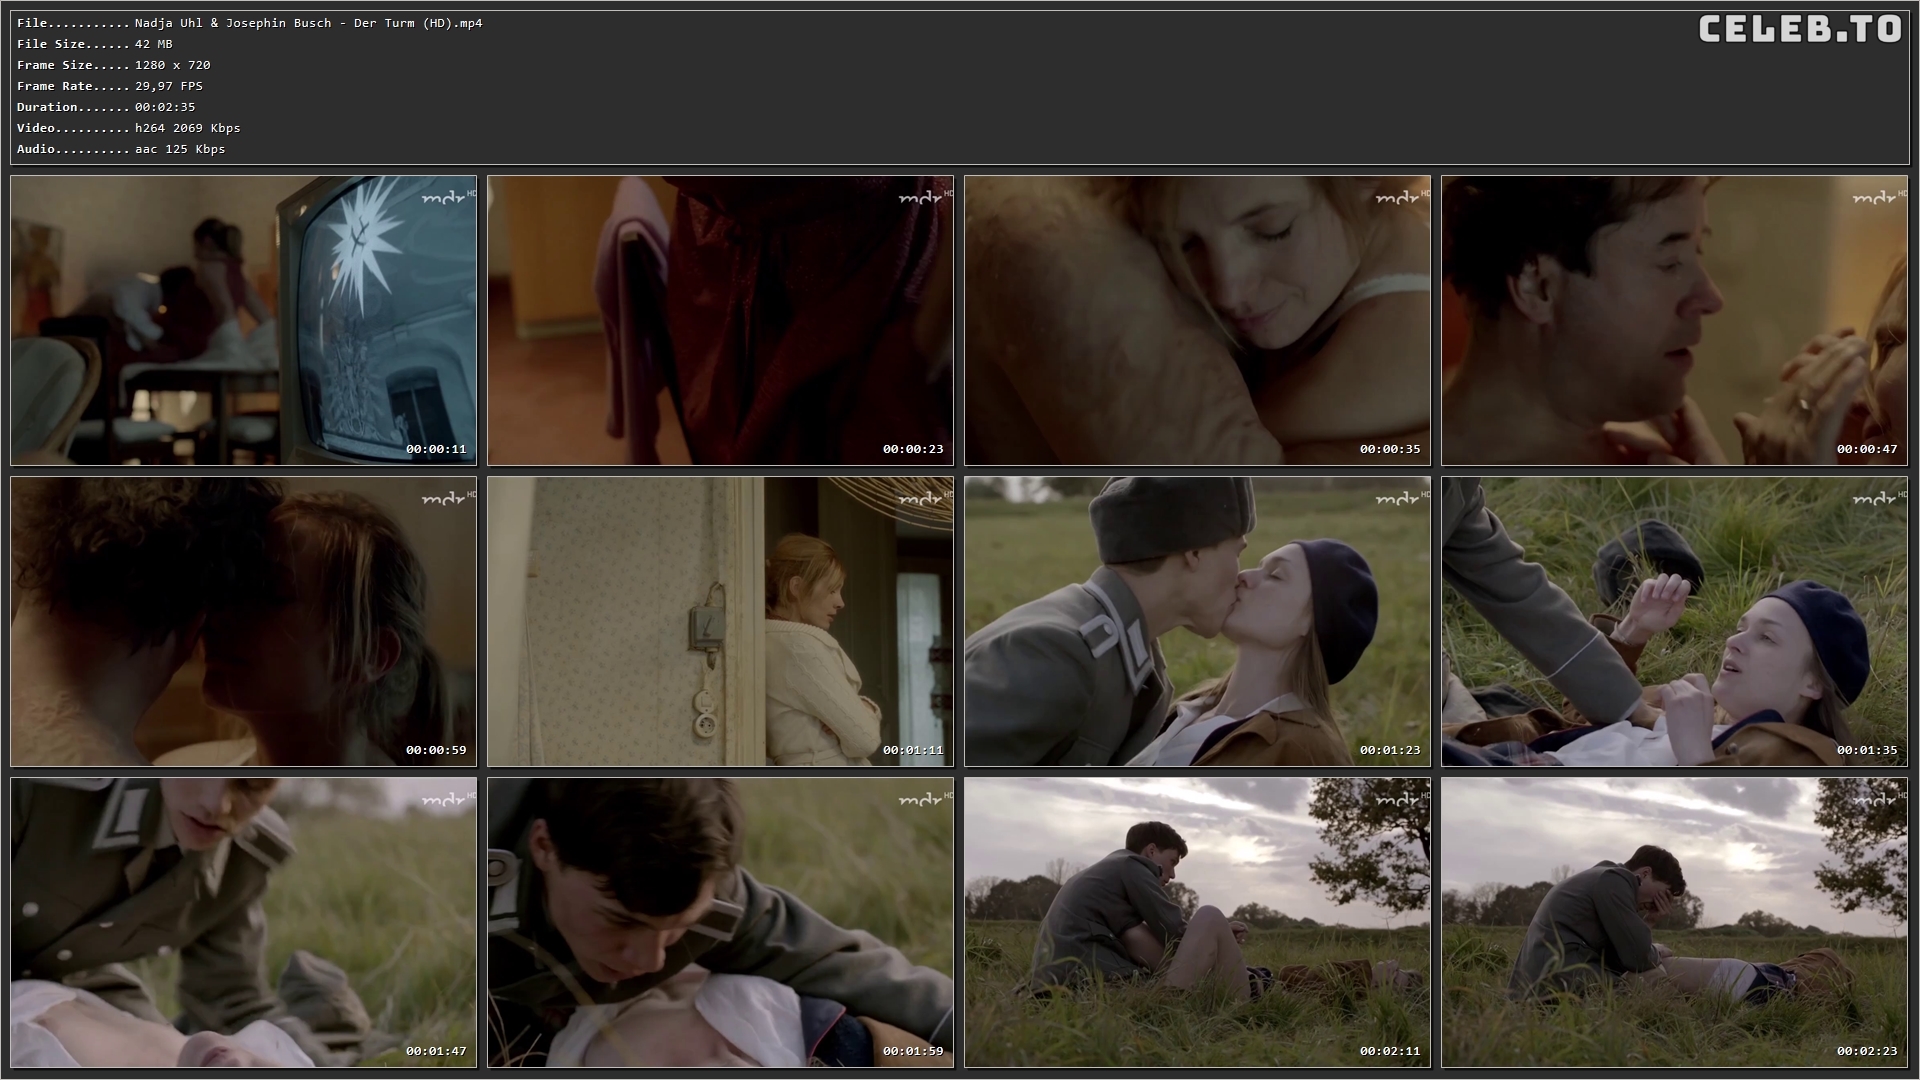
Task: Click the Video h264 codec line
Action: (129, 128)
